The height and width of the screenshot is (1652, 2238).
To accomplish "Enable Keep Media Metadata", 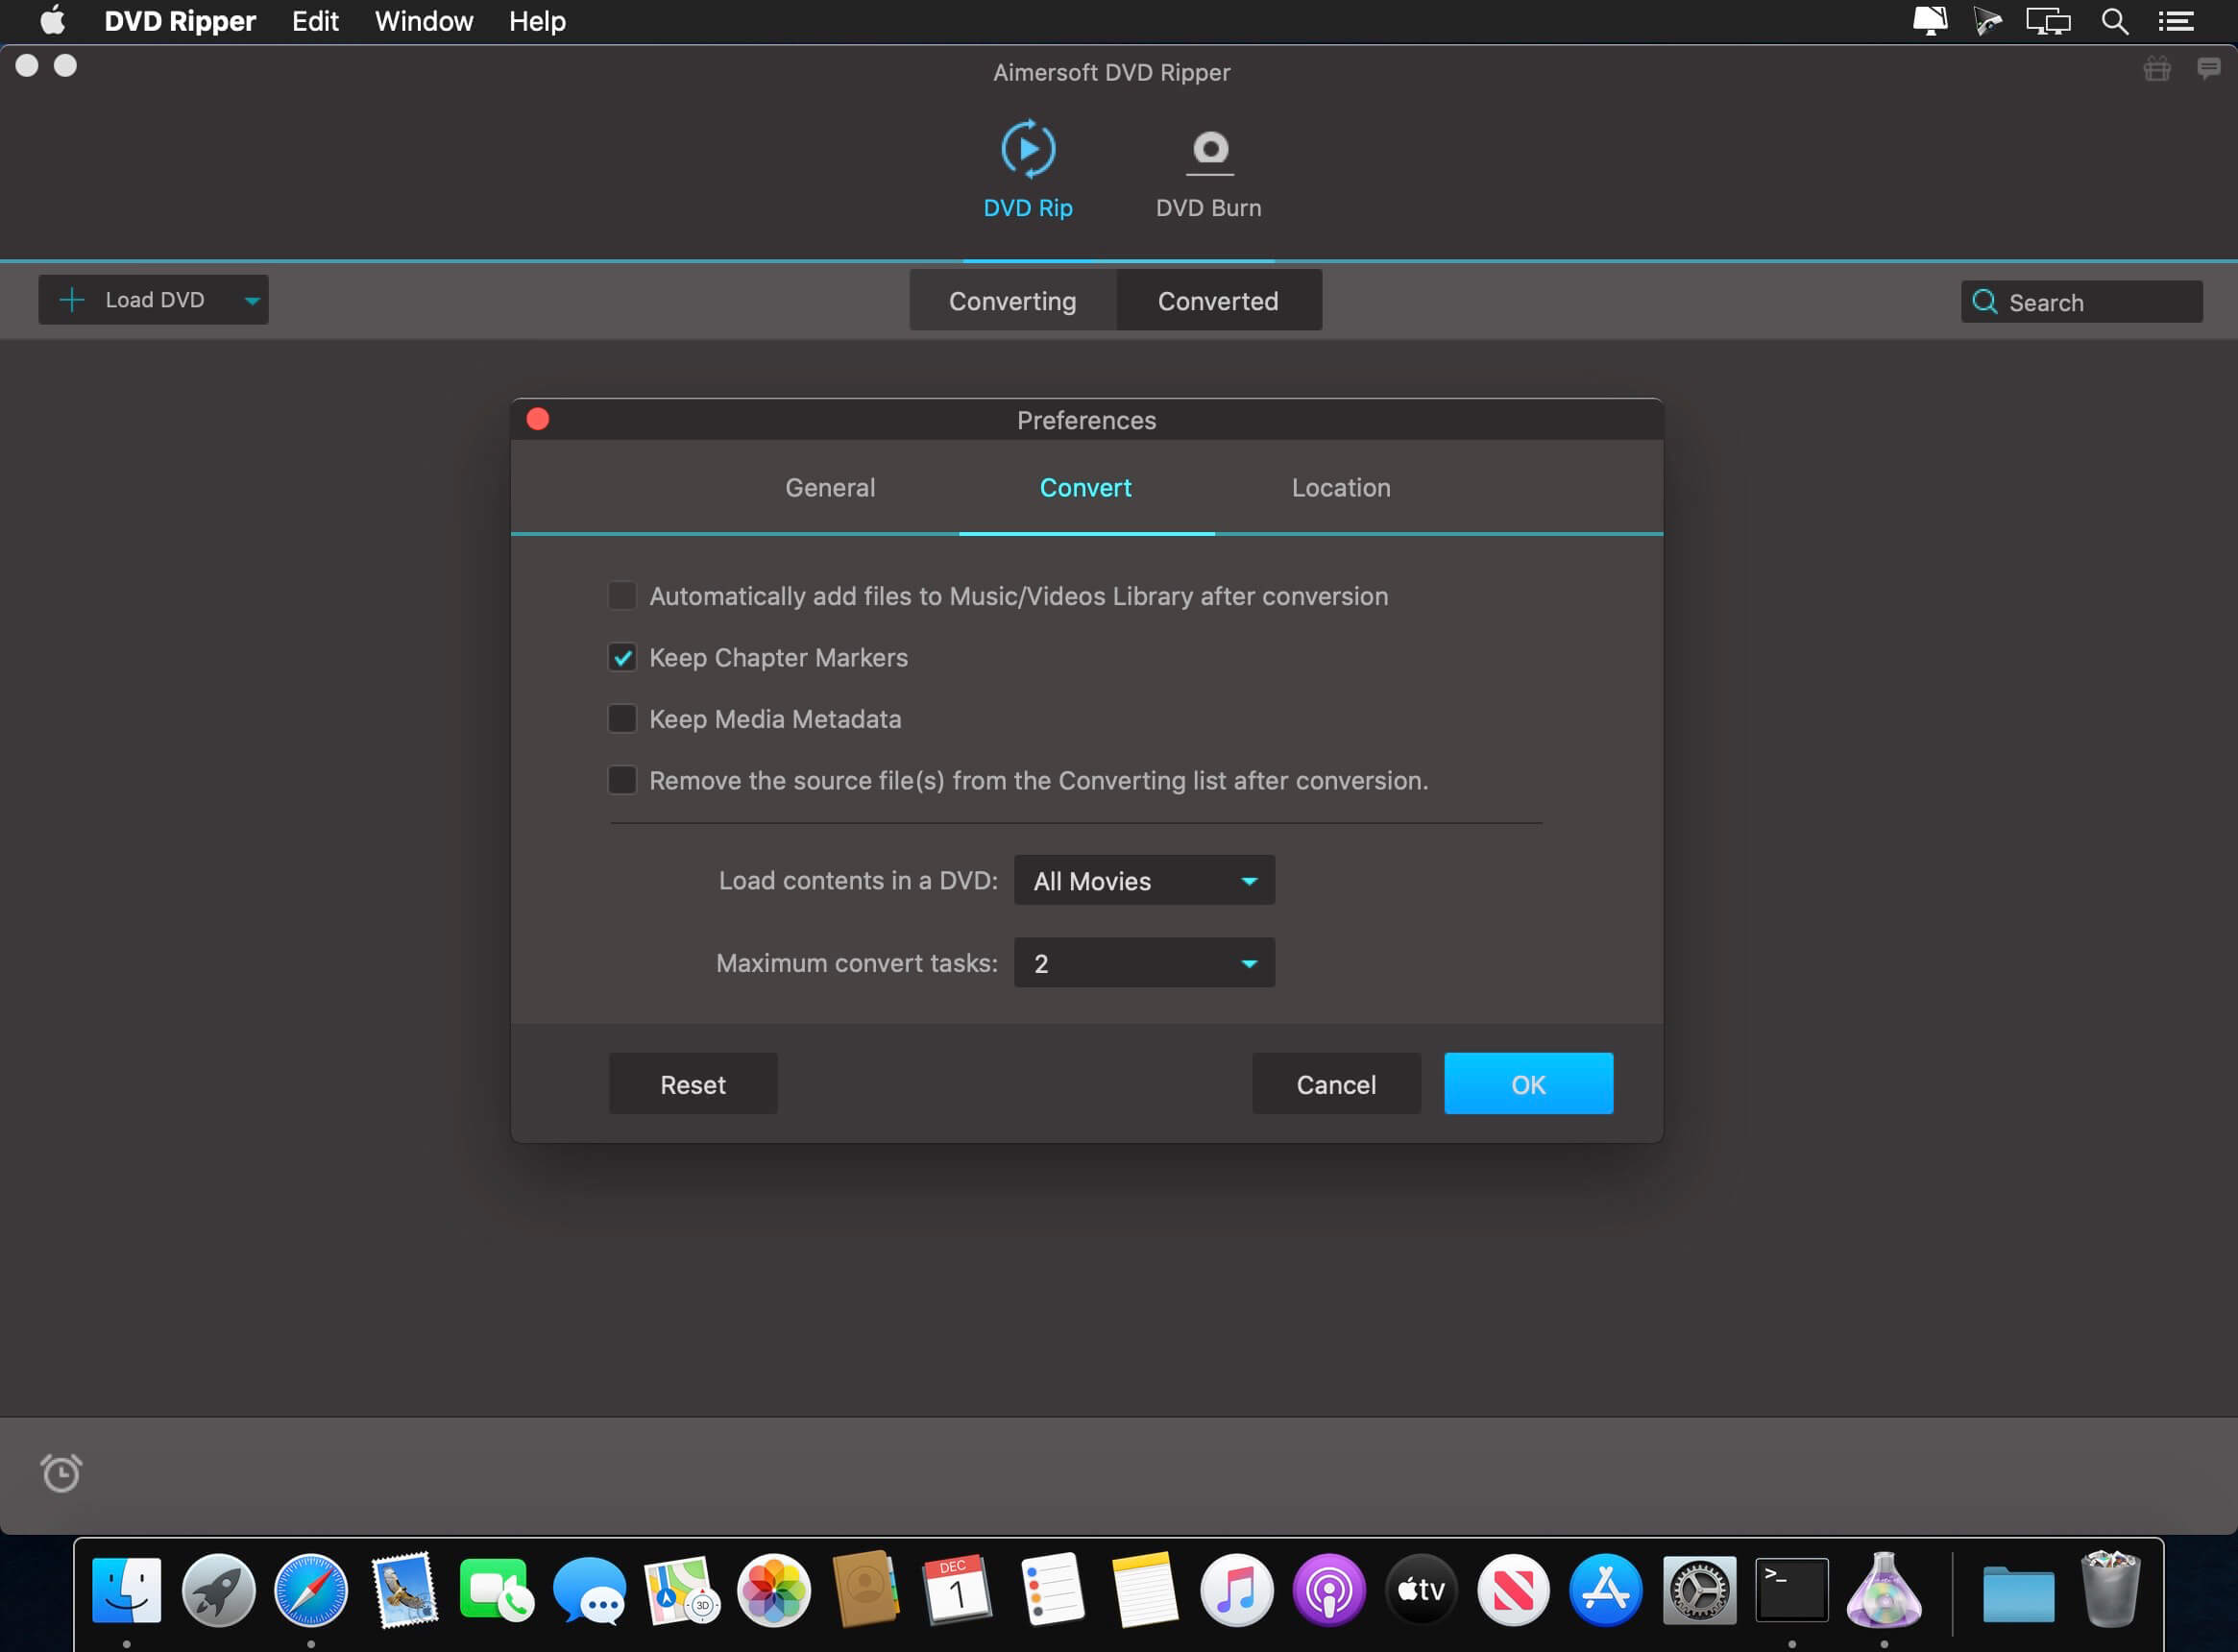I will click(x=622, y=719).
